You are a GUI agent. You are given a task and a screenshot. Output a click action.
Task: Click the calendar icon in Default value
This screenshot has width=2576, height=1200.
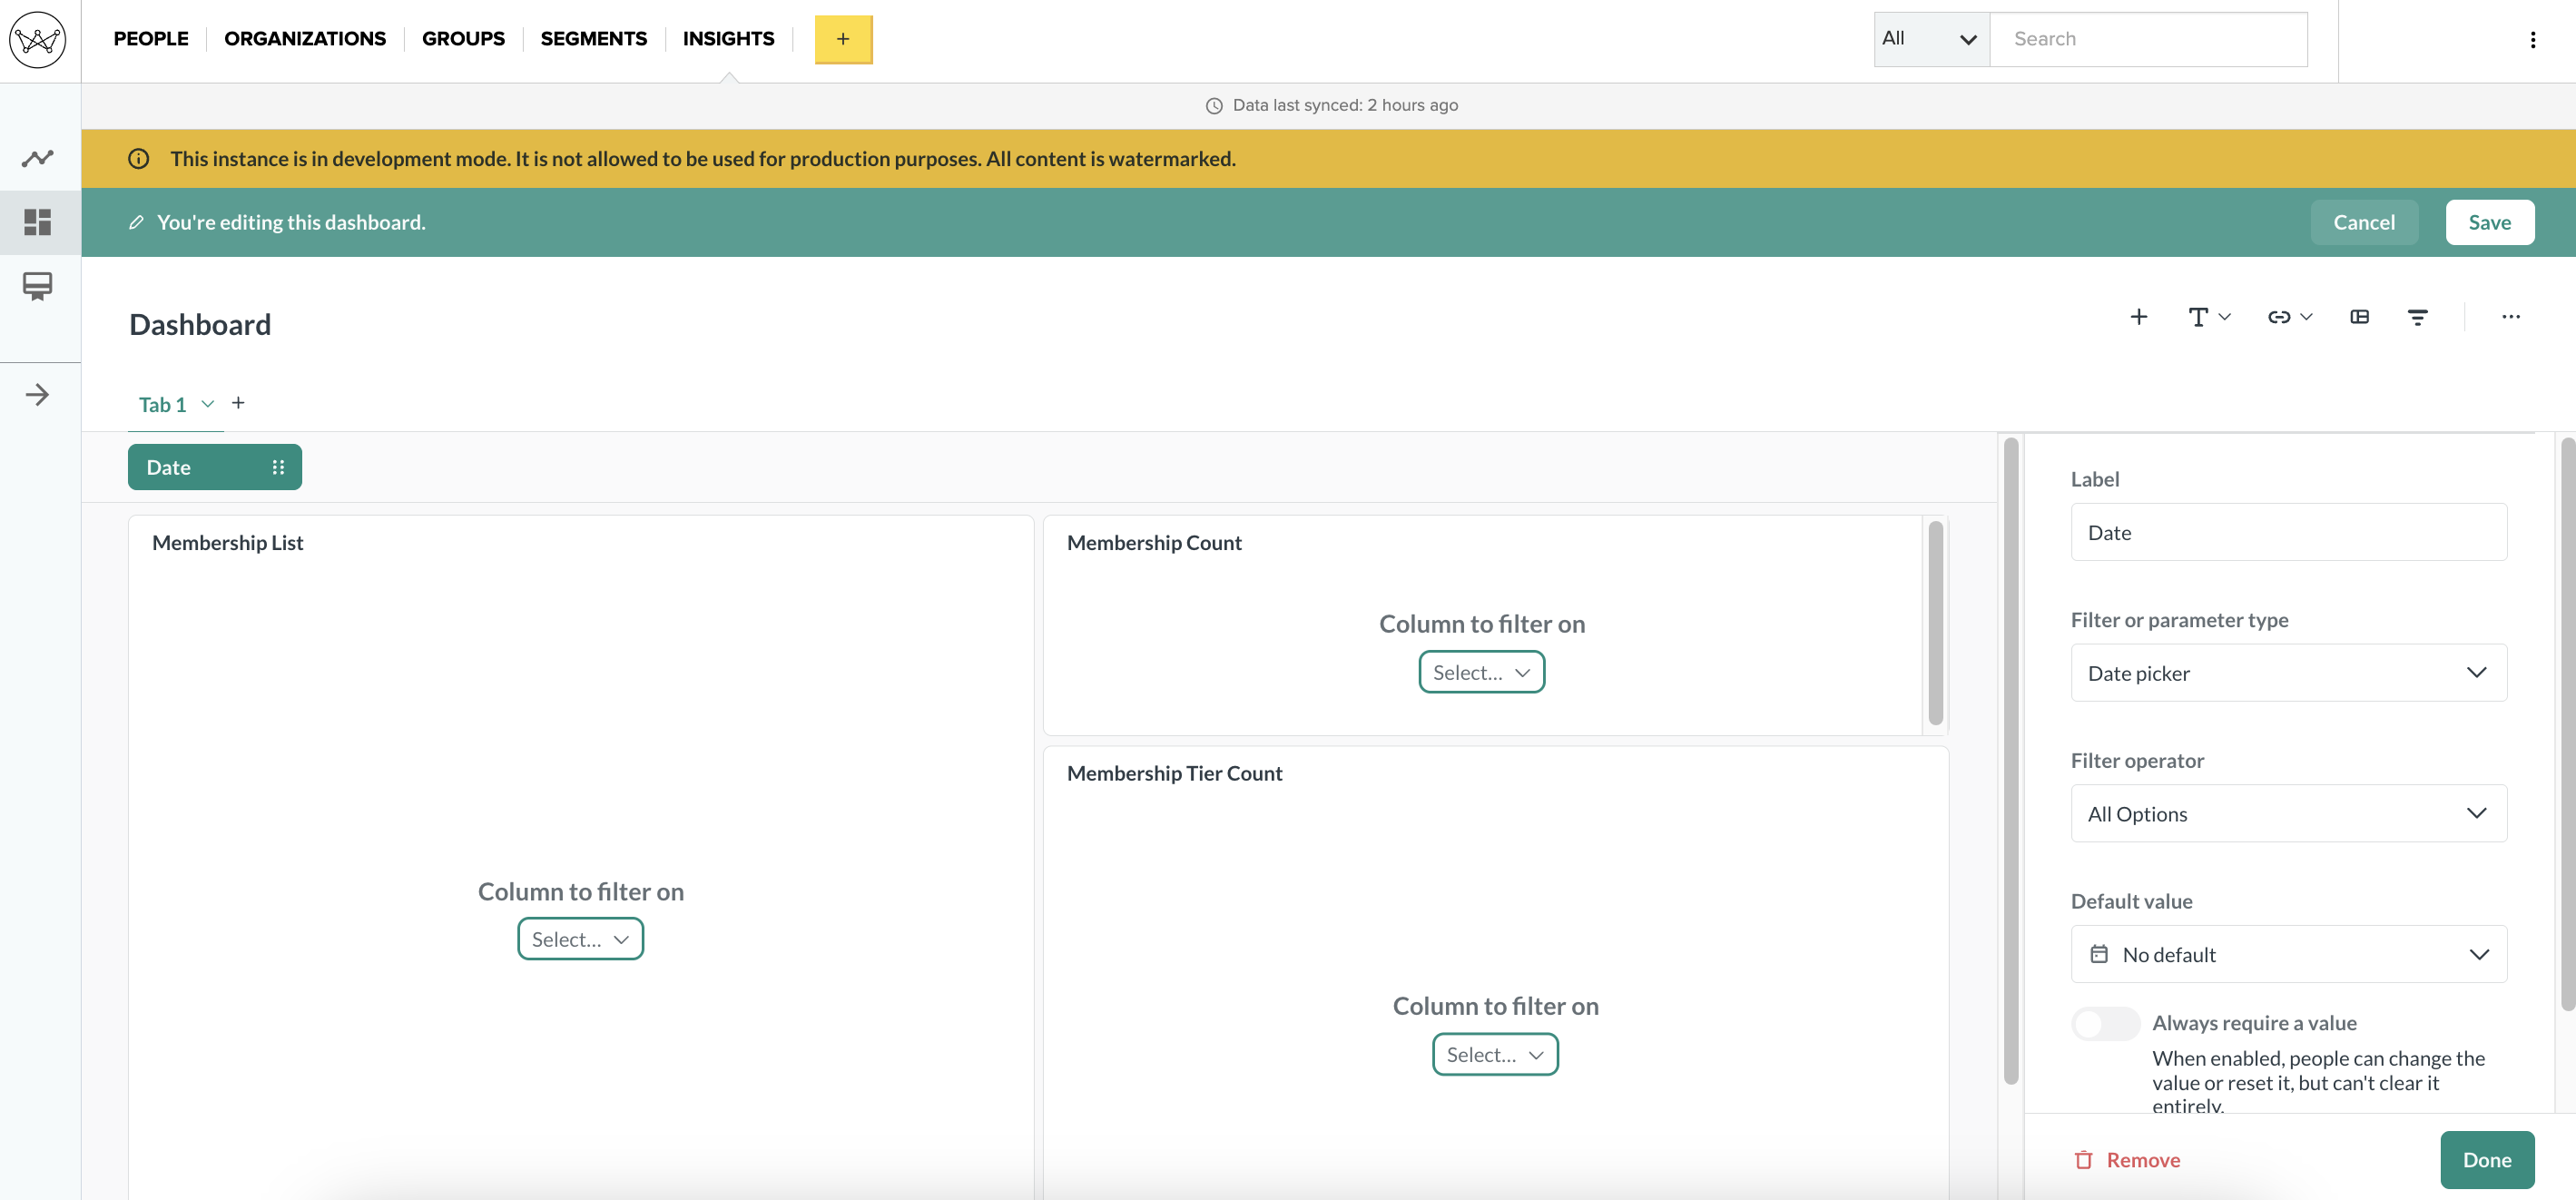tap(2098, 953)
